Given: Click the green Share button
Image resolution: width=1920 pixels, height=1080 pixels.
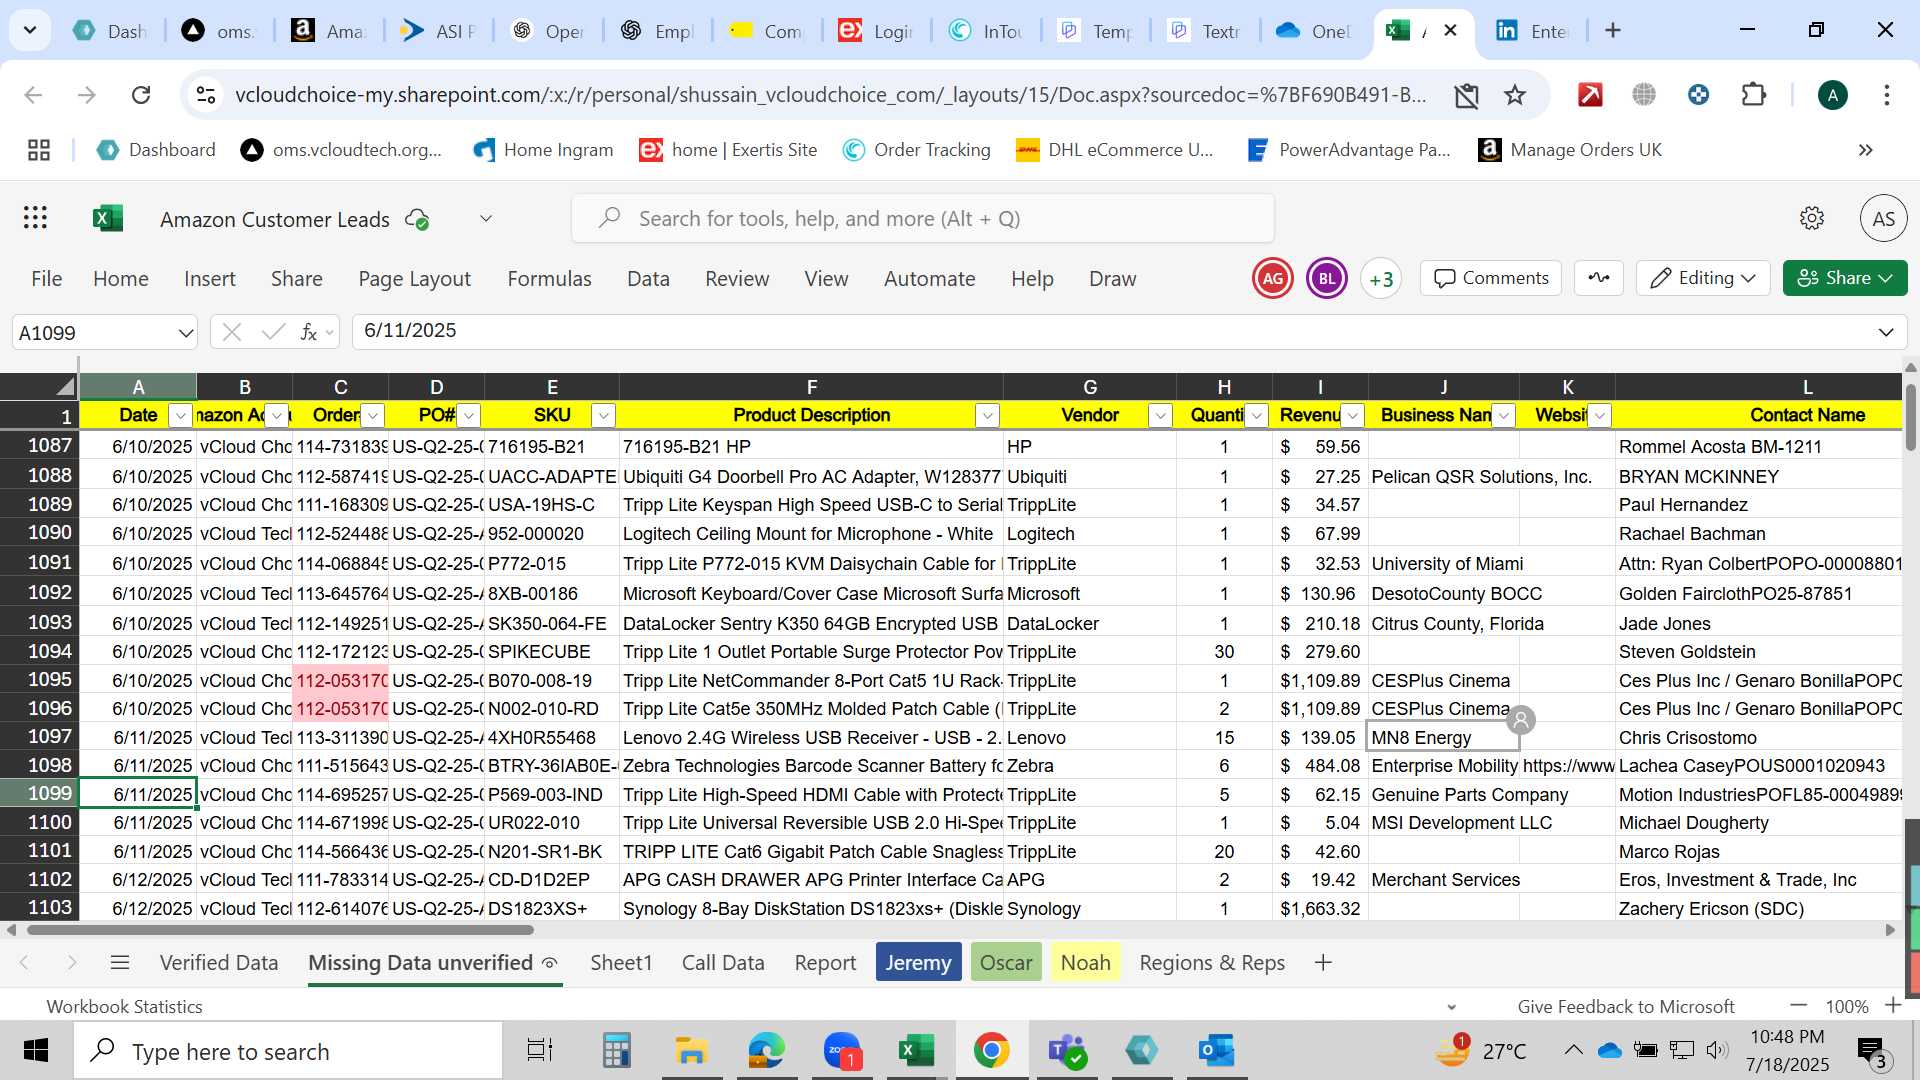Looking at the screenshot, I should pos(1845,278).
